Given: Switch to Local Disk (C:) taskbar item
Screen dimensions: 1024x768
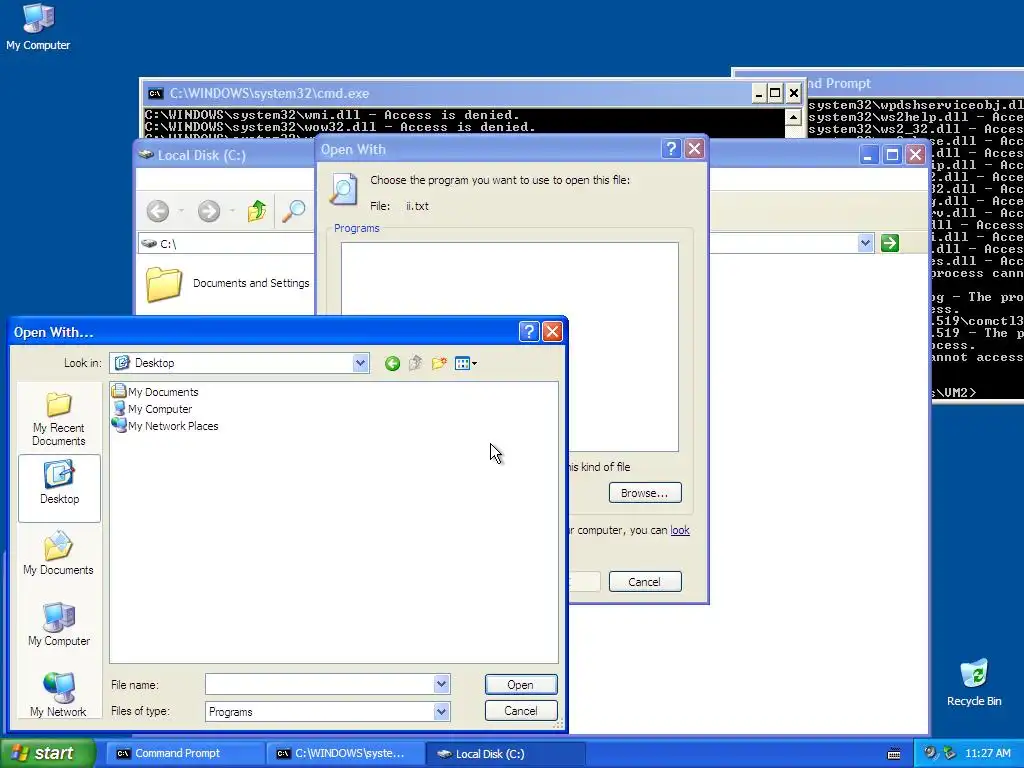Looking at the screenshot, I should coord(505,754).
